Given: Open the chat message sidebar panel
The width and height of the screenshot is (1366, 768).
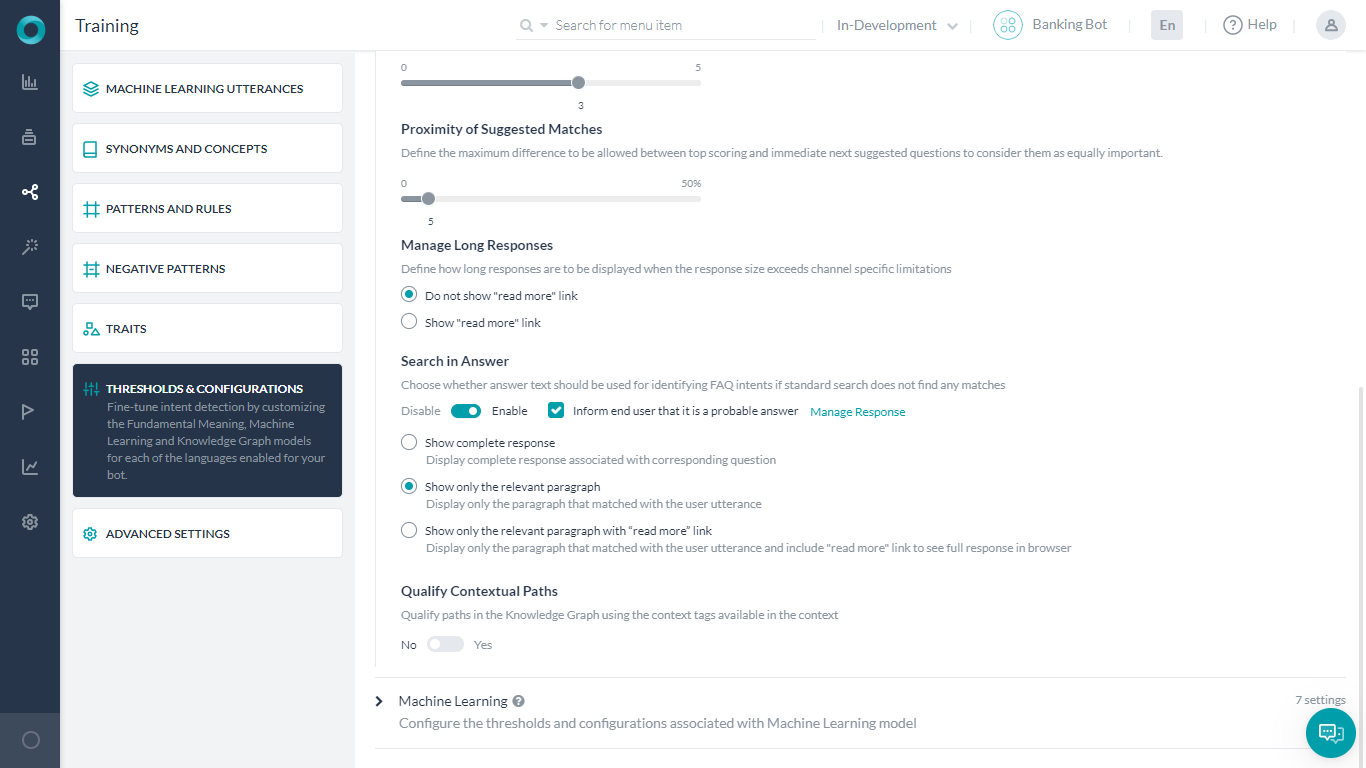Looking at the screenshot, I should coord(29,301).
